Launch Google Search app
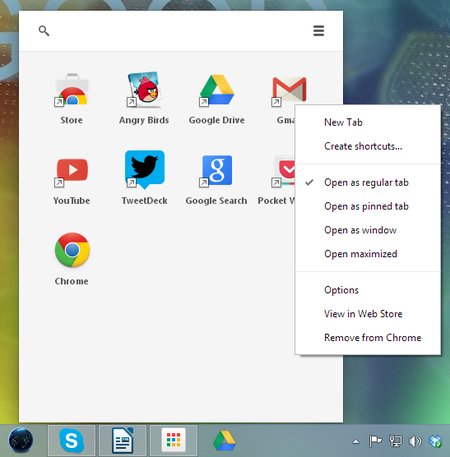 217,170
